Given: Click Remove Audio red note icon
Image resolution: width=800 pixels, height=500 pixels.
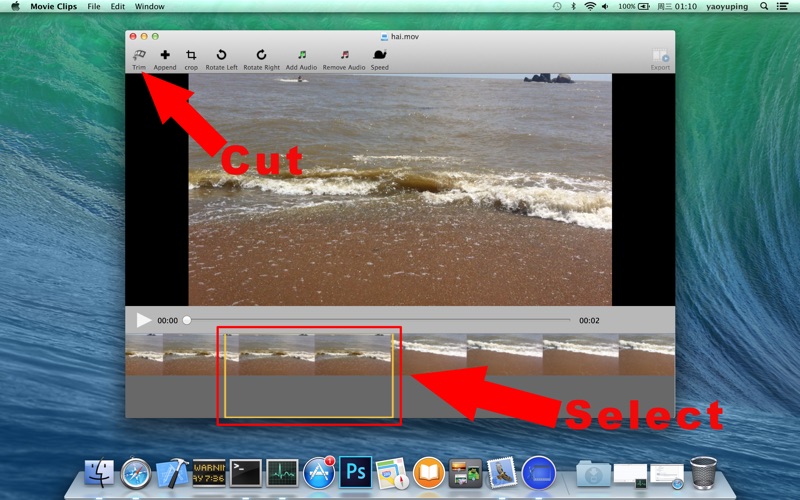Looking at the screenshot, I should pyautogui.click(x=345, y=55).
